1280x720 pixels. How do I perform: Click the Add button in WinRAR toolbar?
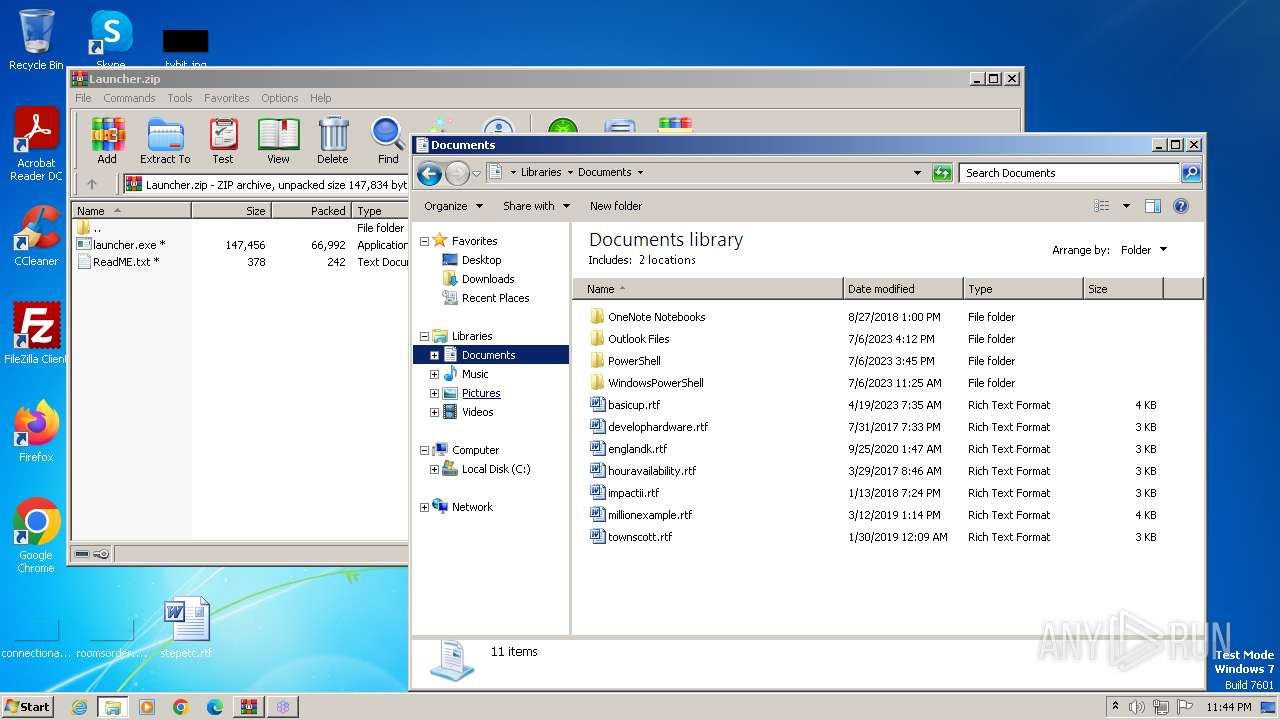point(107,140)
